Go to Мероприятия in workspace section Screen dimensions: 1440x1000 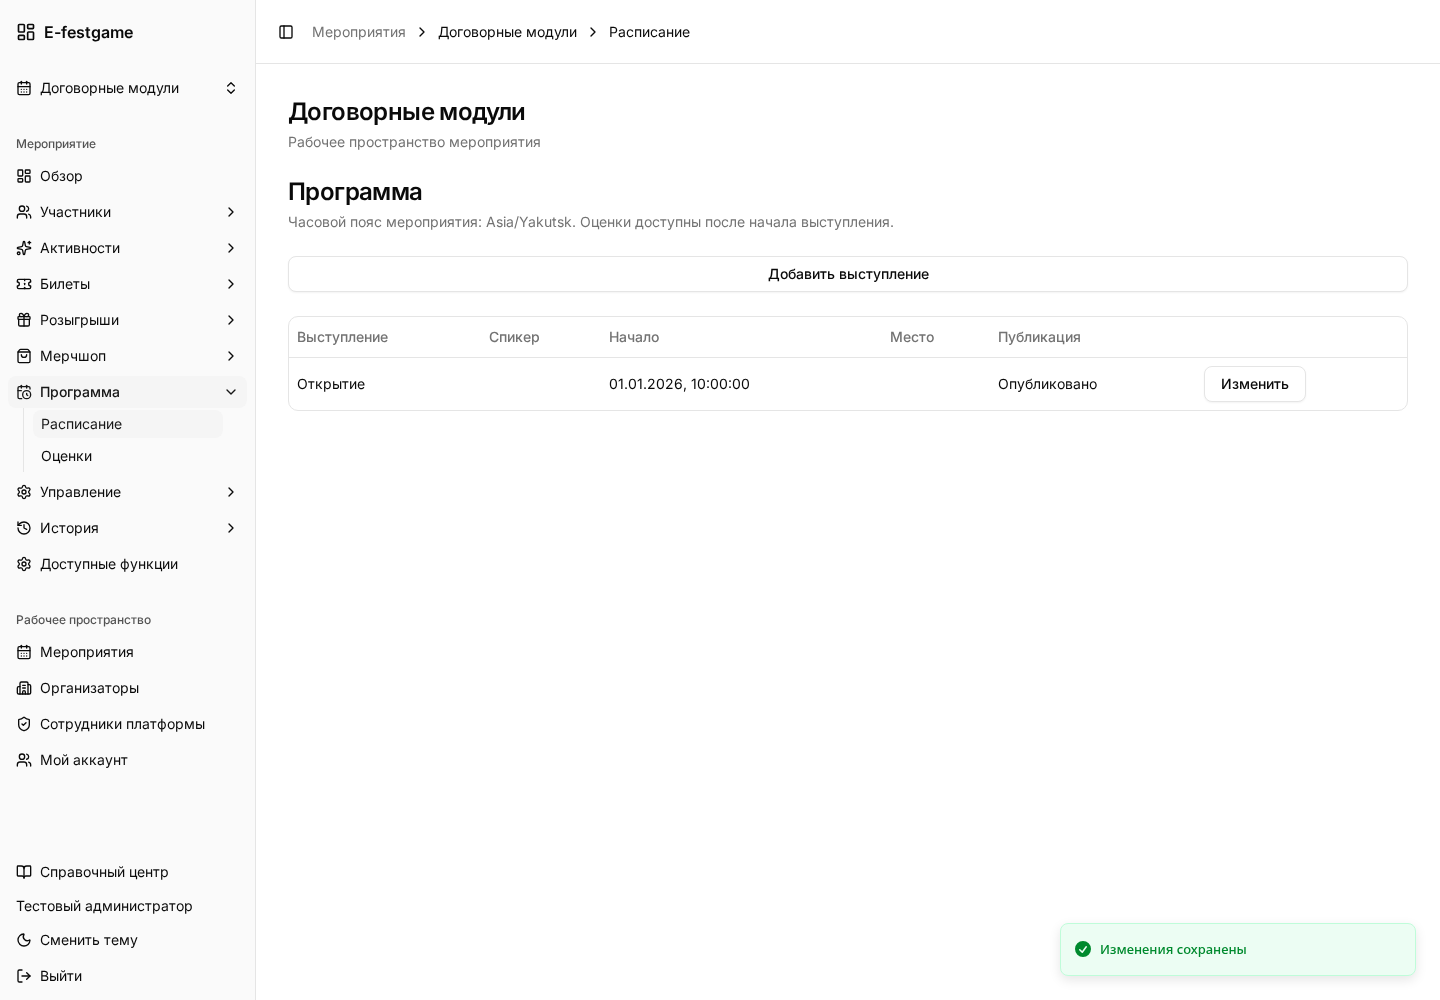tap(127, 652)
